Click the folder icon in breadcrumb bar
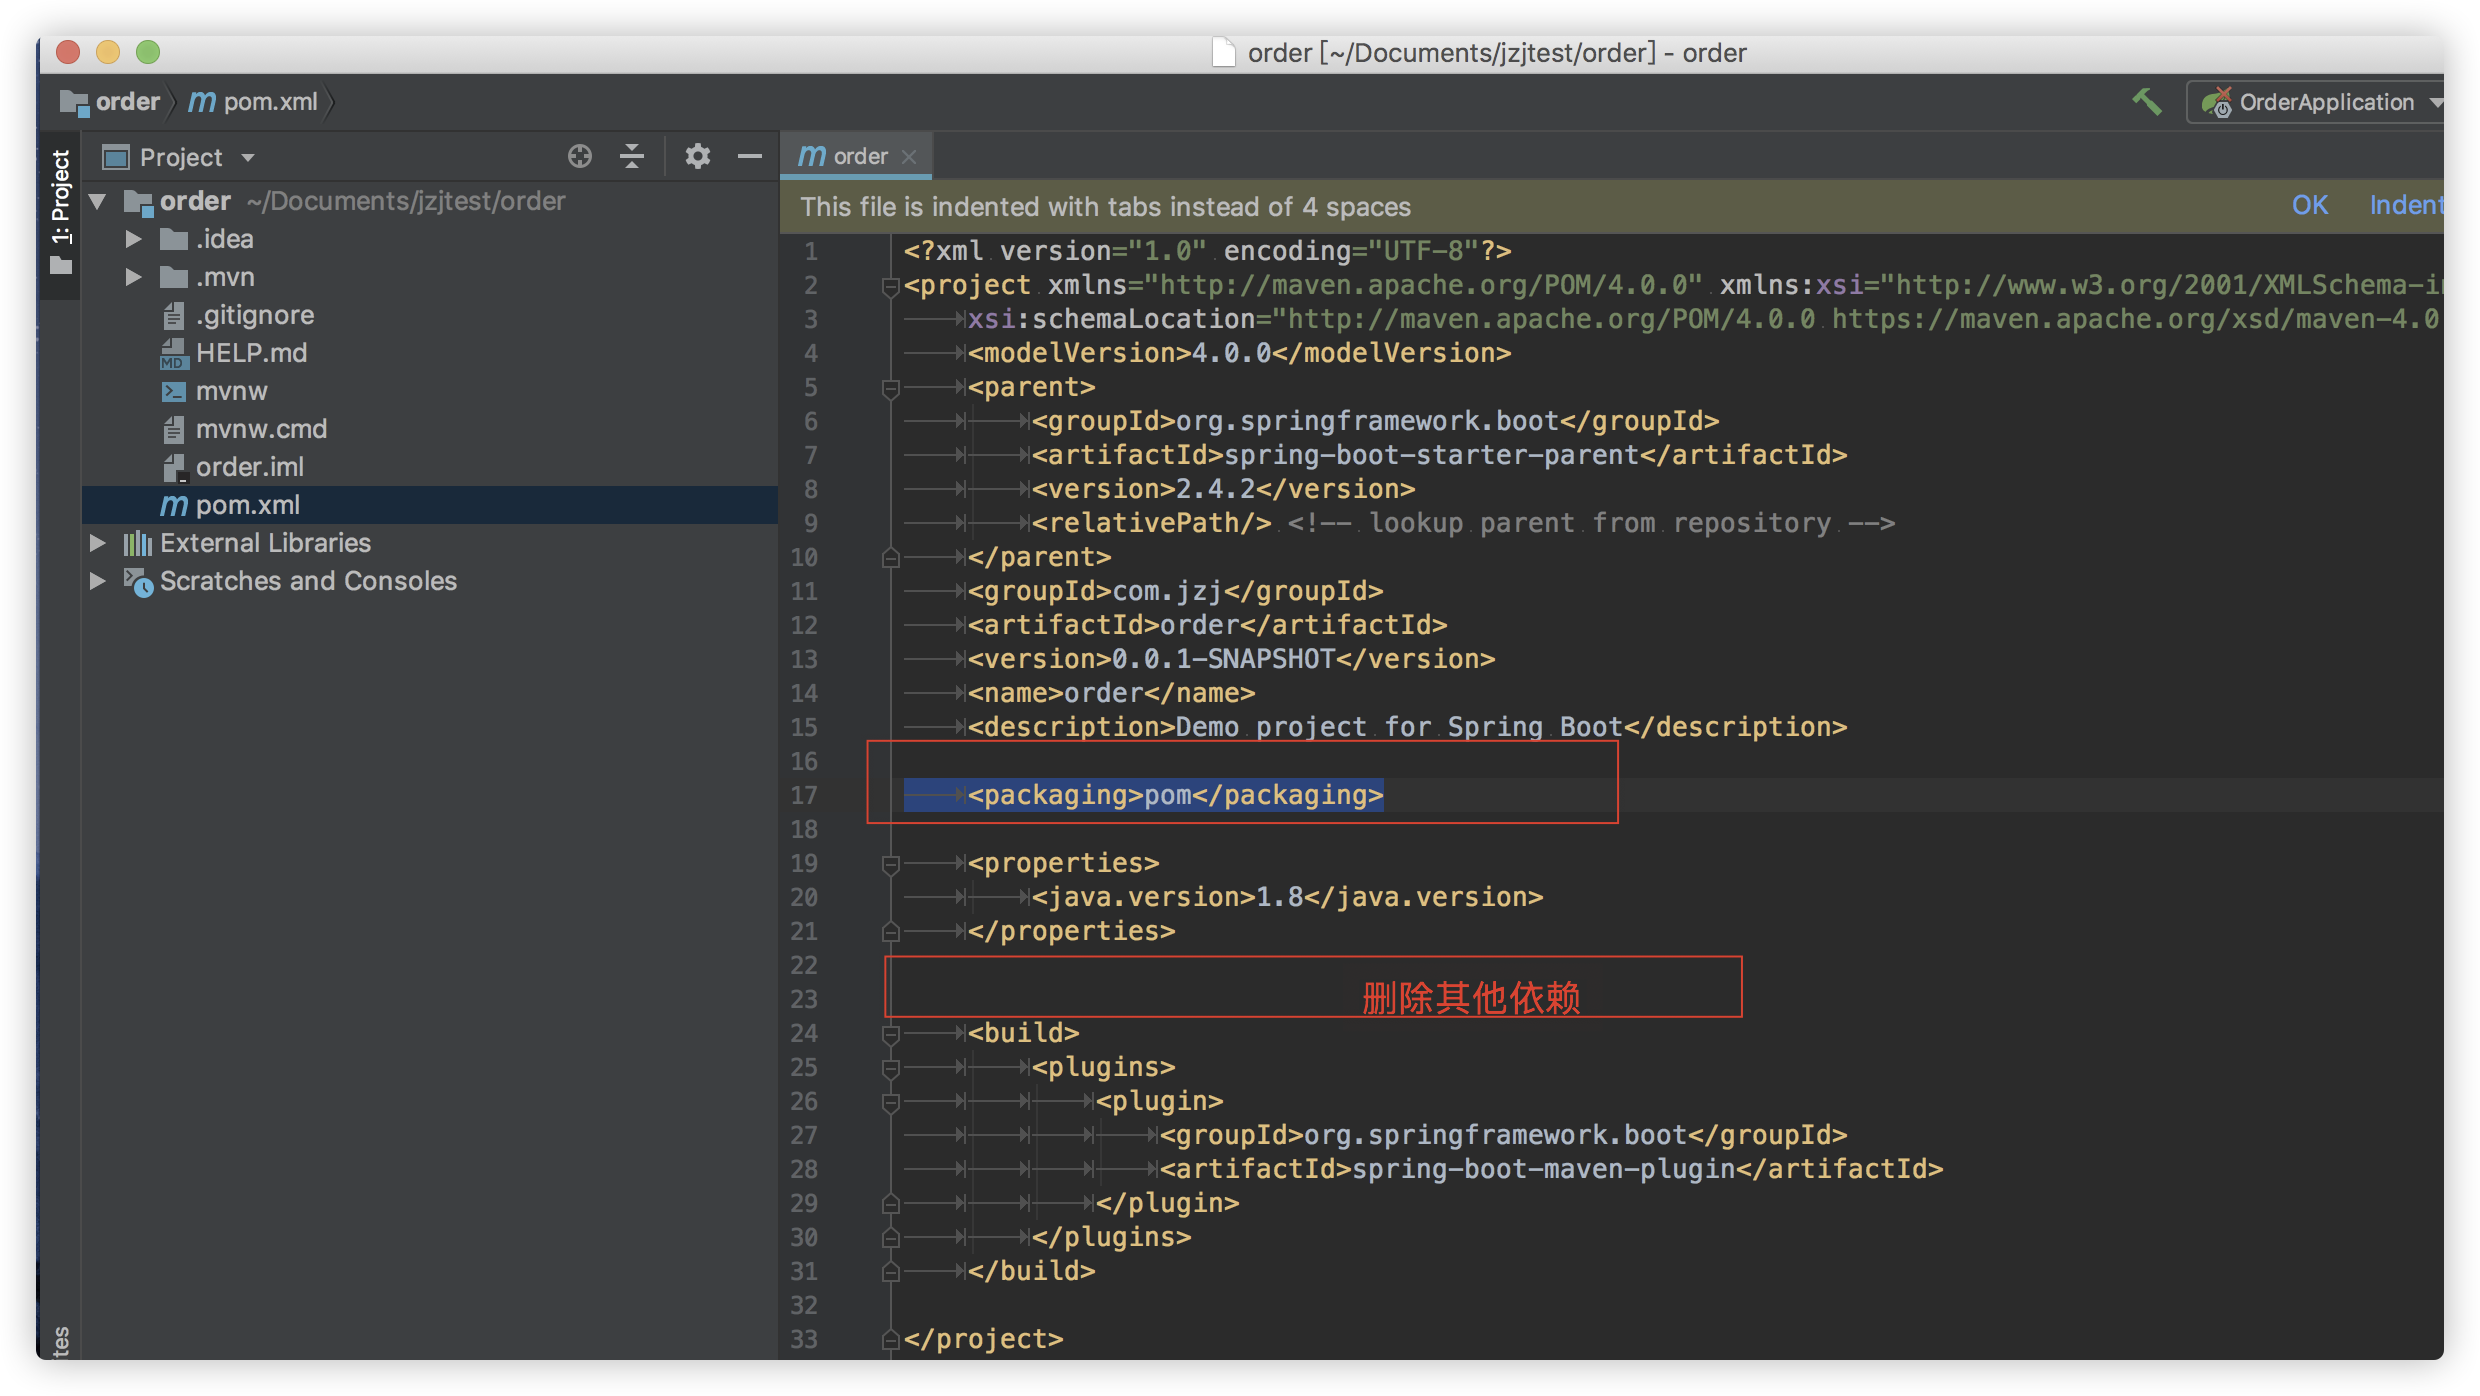This screenshot has height=1396, width=2480. point(74,102)
